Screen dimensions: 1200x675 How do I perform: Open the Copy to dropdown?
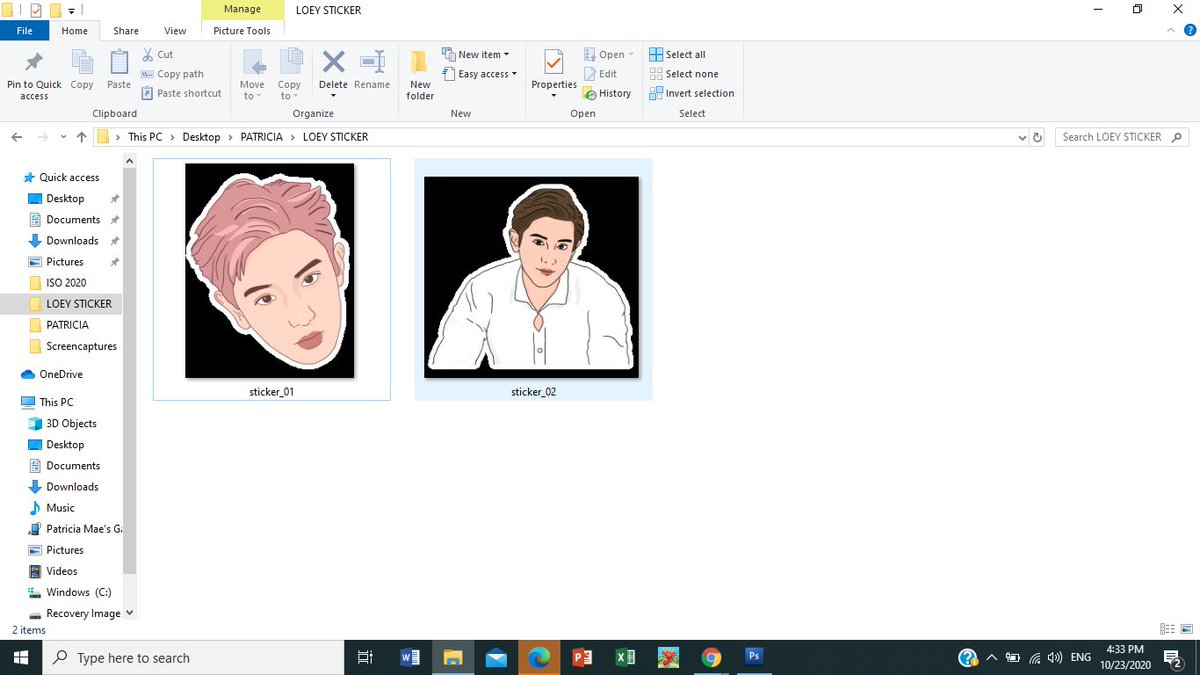coord(289,75)
